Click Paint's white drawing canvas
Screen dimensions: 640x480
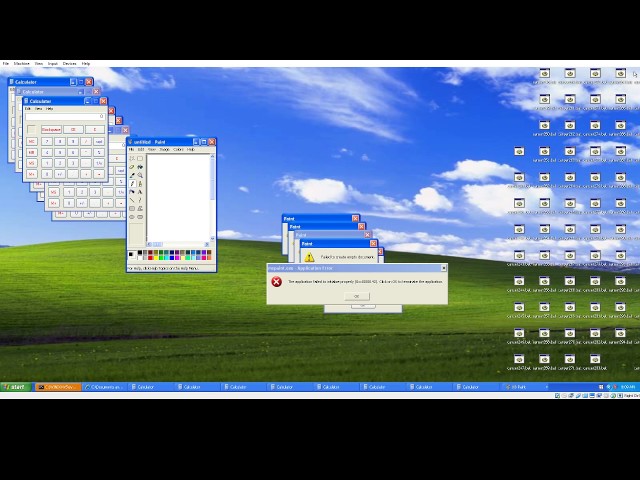pos(178,198)
